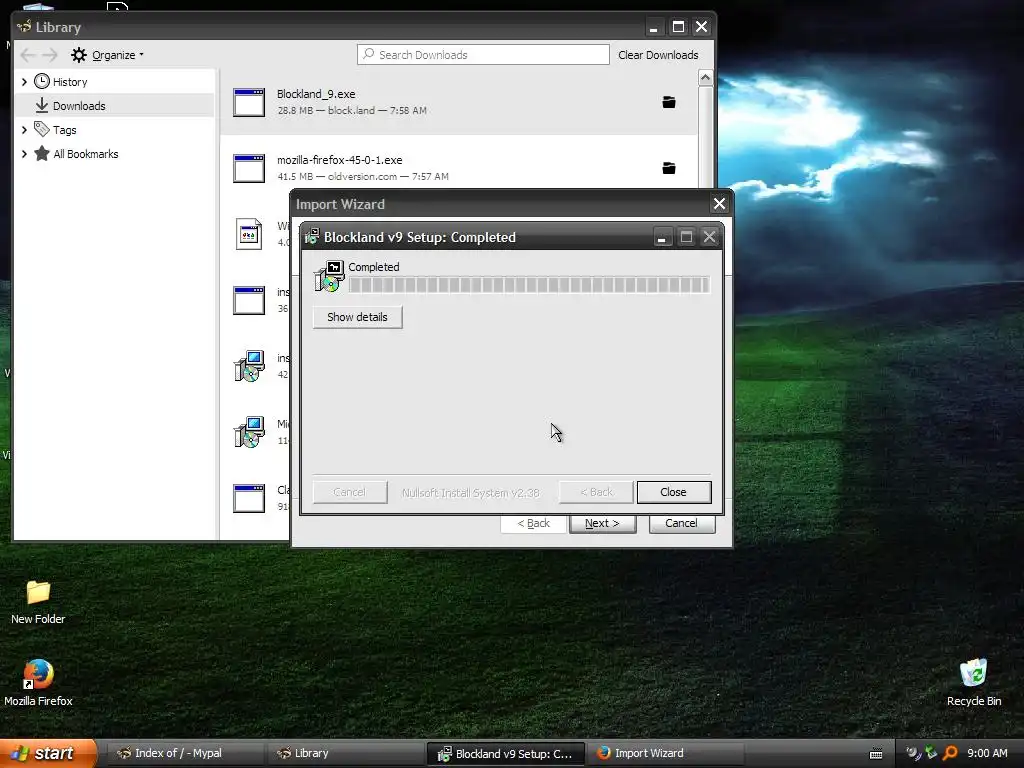Switch to Blockland v9 Setup taskbar item
Viewport: 1024px width, 768px height.
[x=505, y=754]
